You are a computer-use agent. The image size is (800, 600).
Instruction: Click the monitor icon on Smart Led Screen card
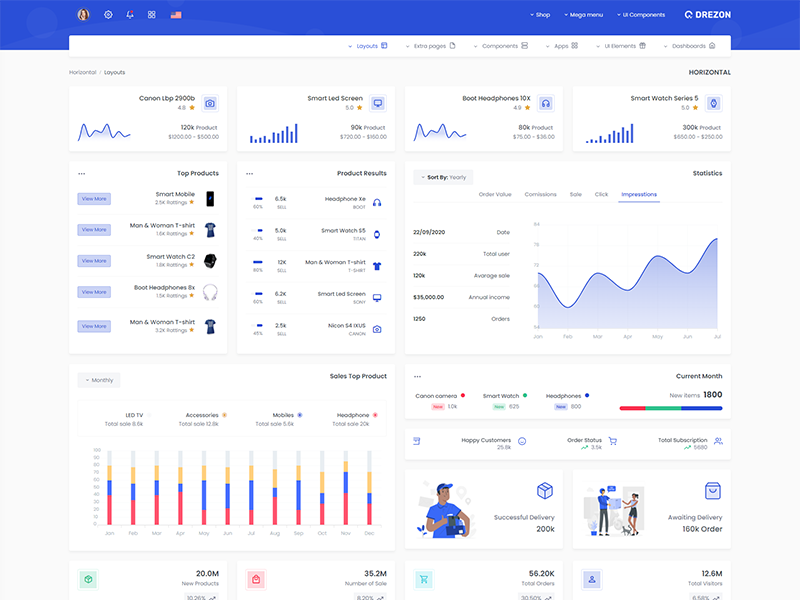tap(378, 103)
